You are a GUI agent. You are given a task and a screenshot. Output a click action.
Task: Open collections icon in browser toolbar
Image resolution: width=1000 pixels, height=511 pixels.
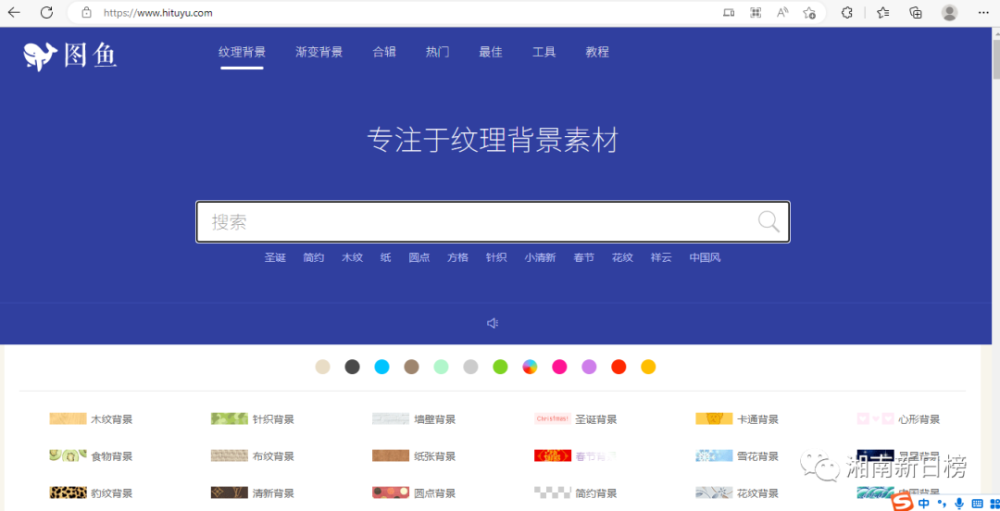[x=916, y=12]
